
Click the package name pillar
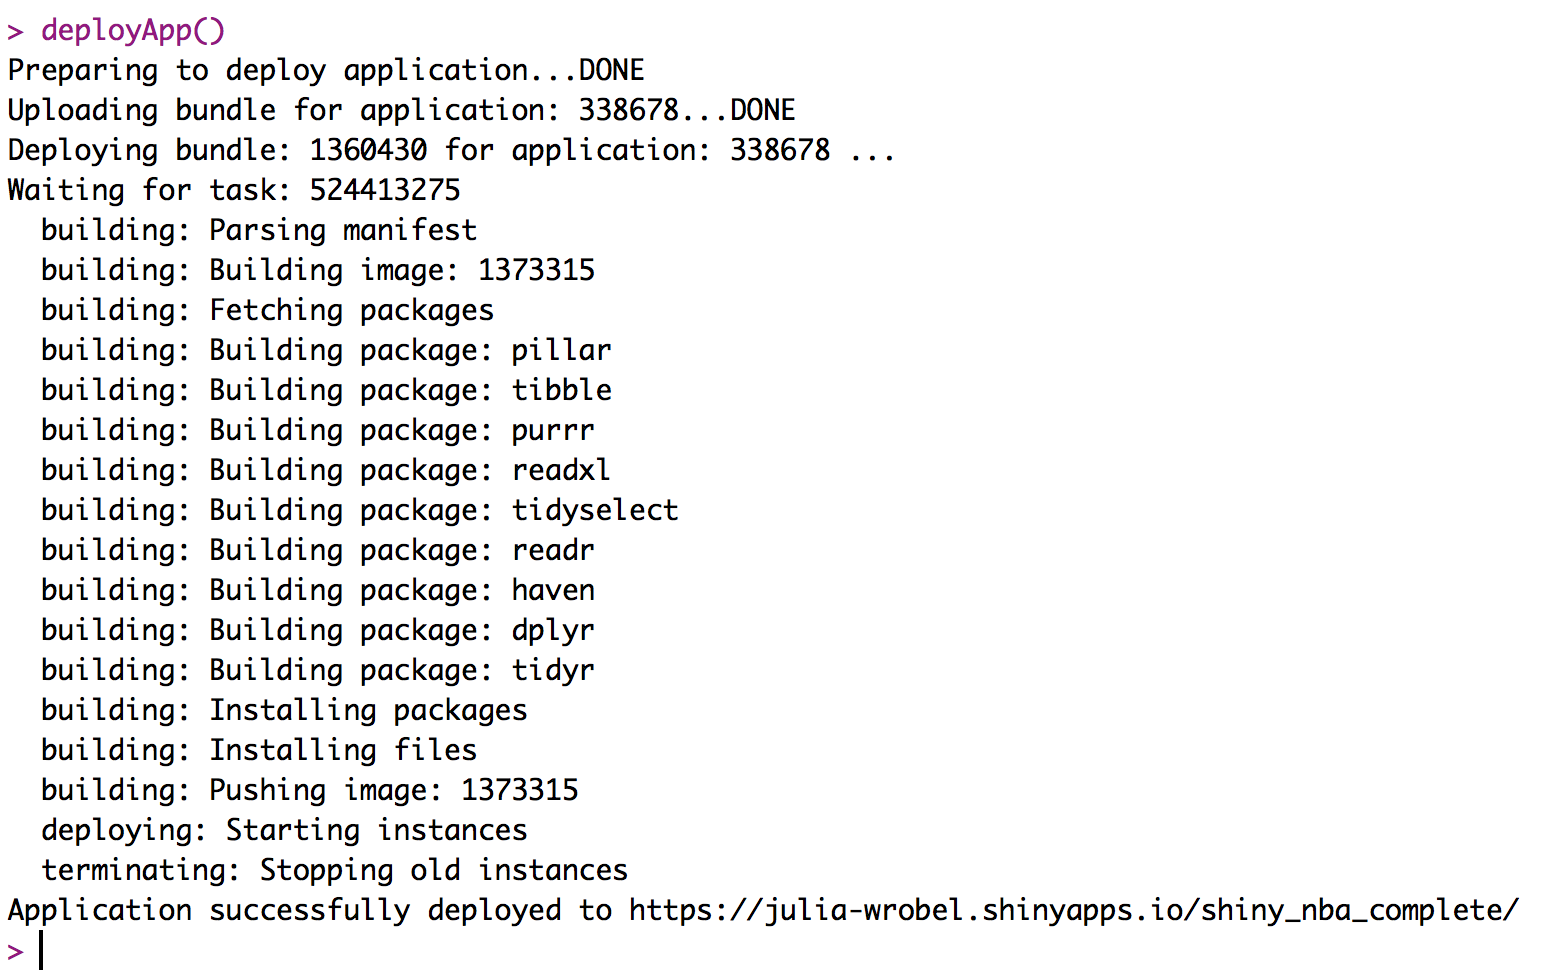coord(561,350)
